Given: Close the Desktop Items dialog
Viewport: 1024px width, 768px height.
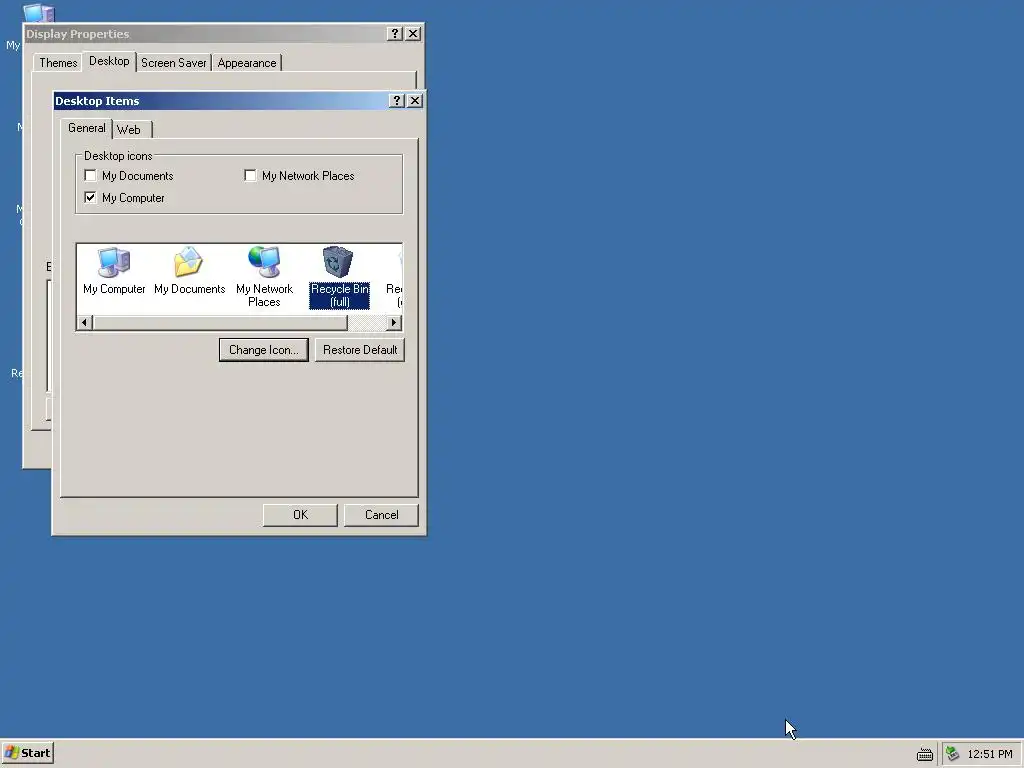Looking at the screenshot, I should (415, 101).
